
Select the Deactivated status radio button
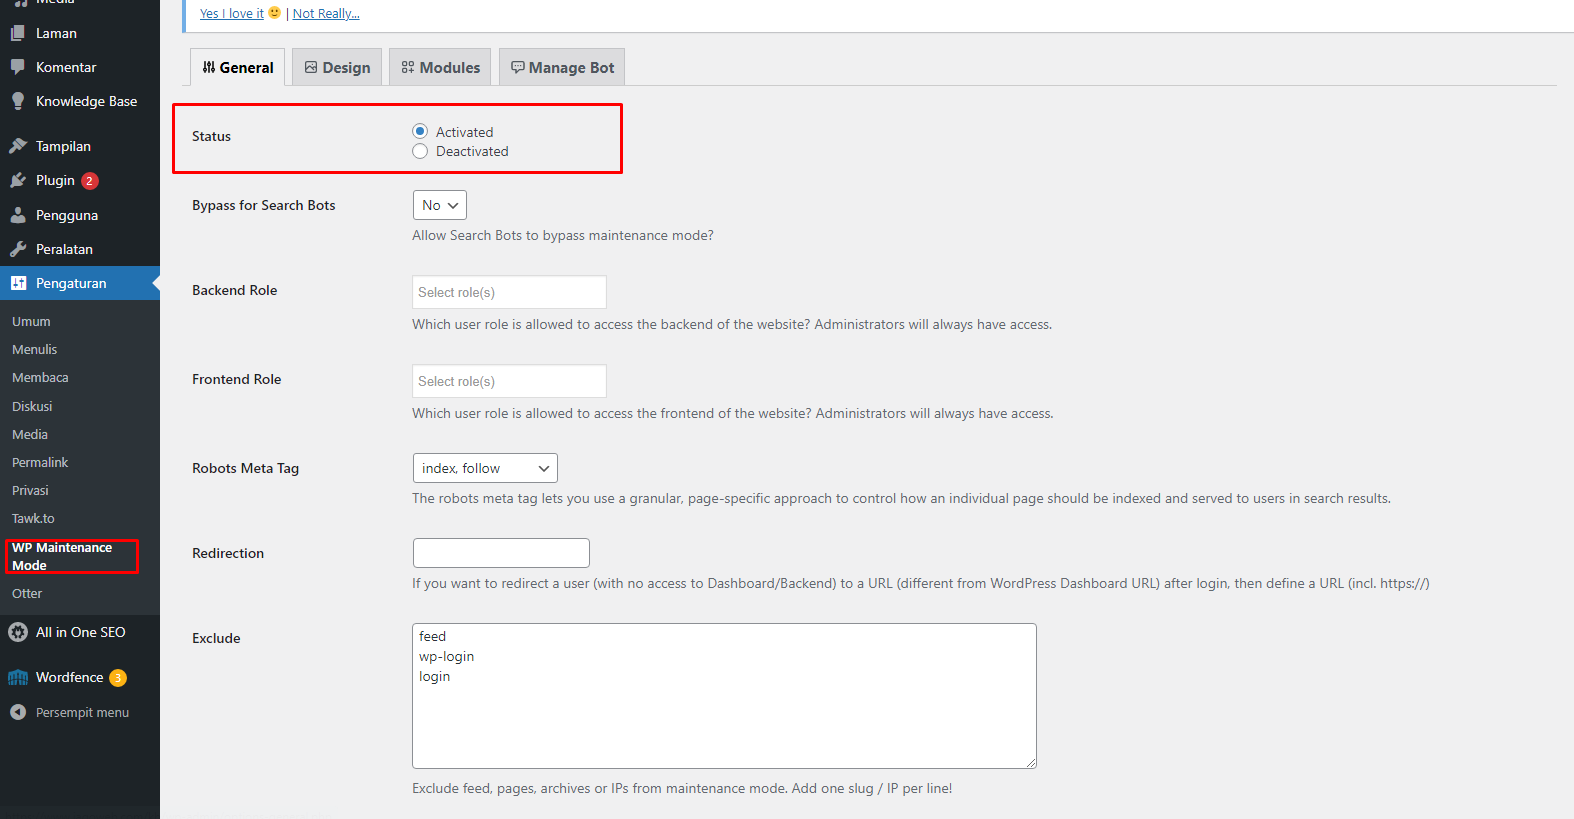tap(420, 151)
